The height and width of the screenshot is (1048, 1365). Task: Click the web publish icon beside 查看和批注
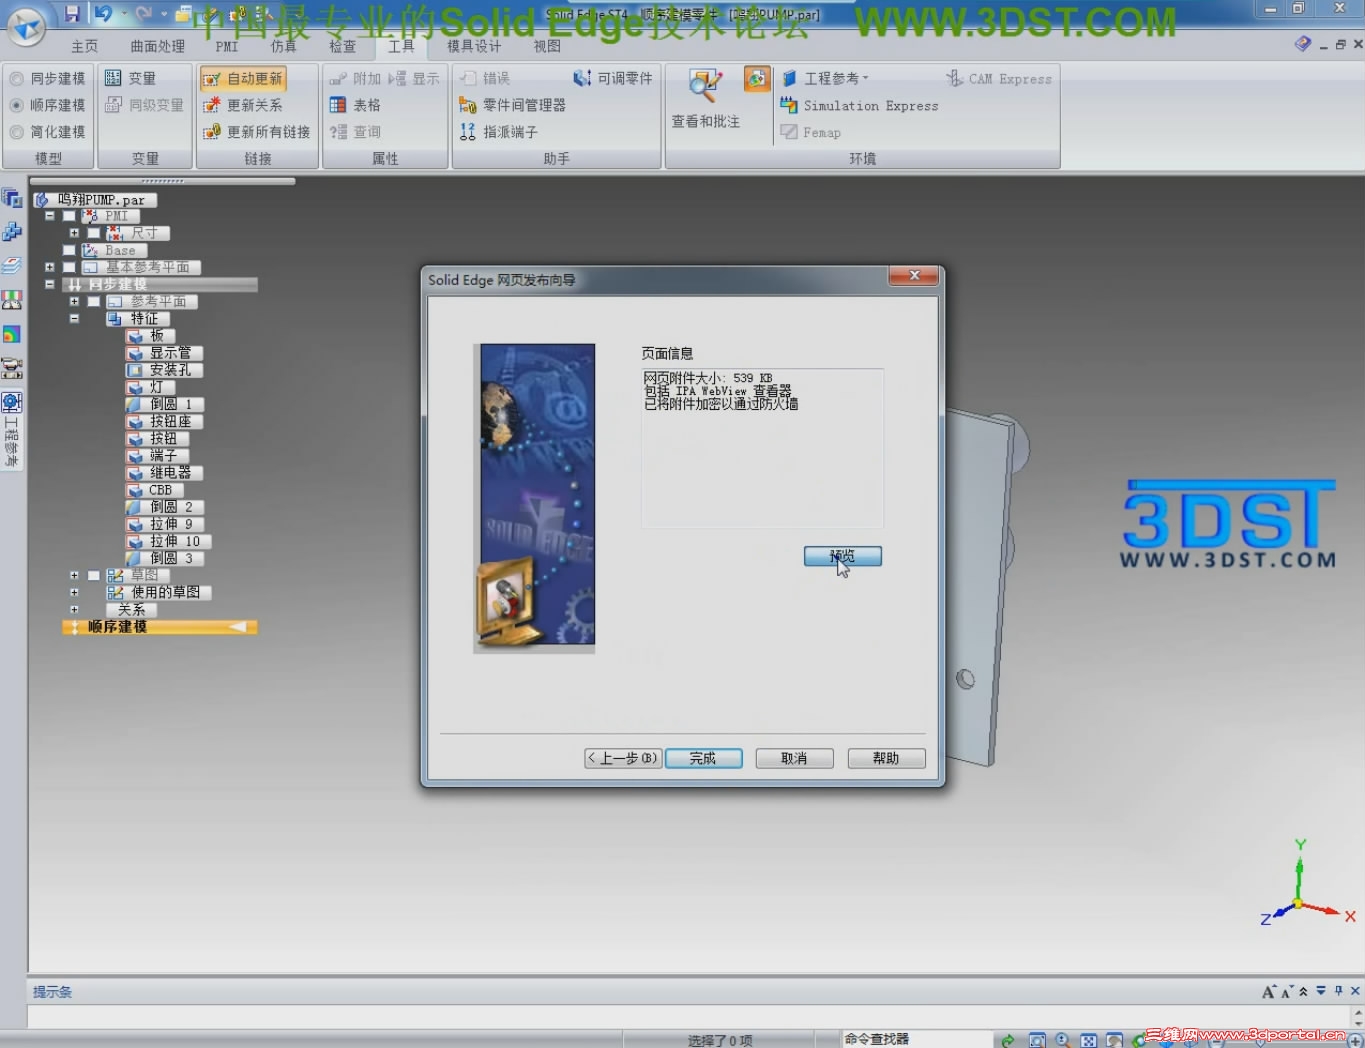click(x=757, y=79)
